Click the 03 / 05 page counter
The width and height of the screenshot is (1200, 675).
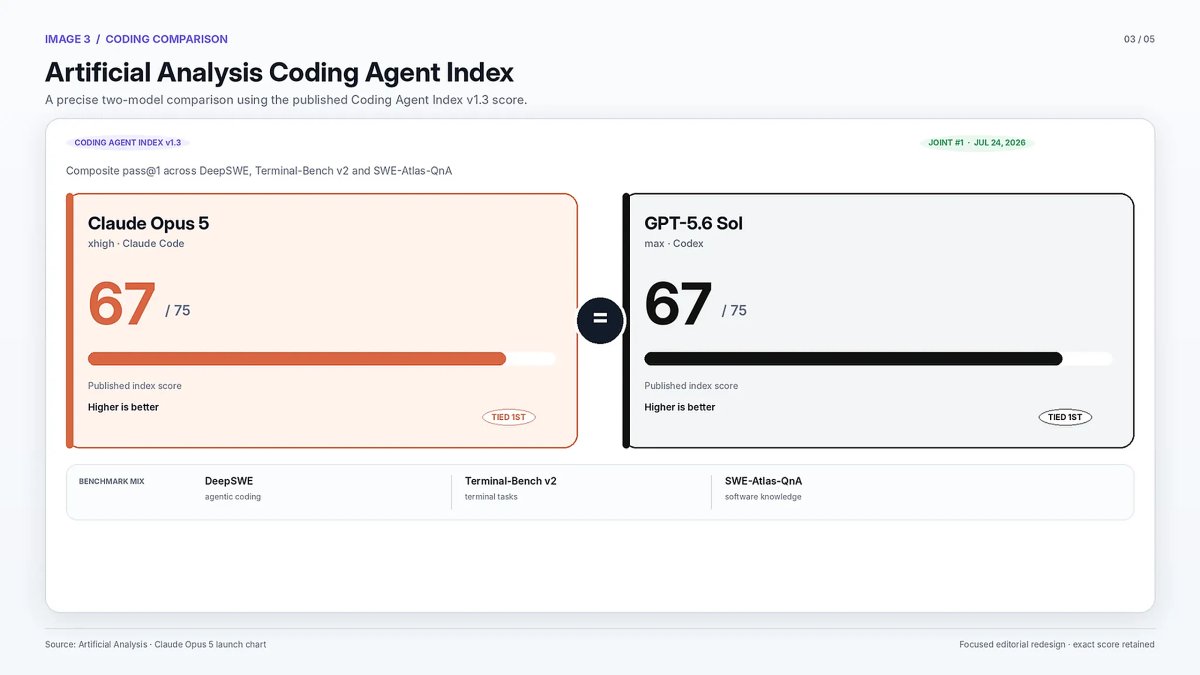tap(1139, 39)
